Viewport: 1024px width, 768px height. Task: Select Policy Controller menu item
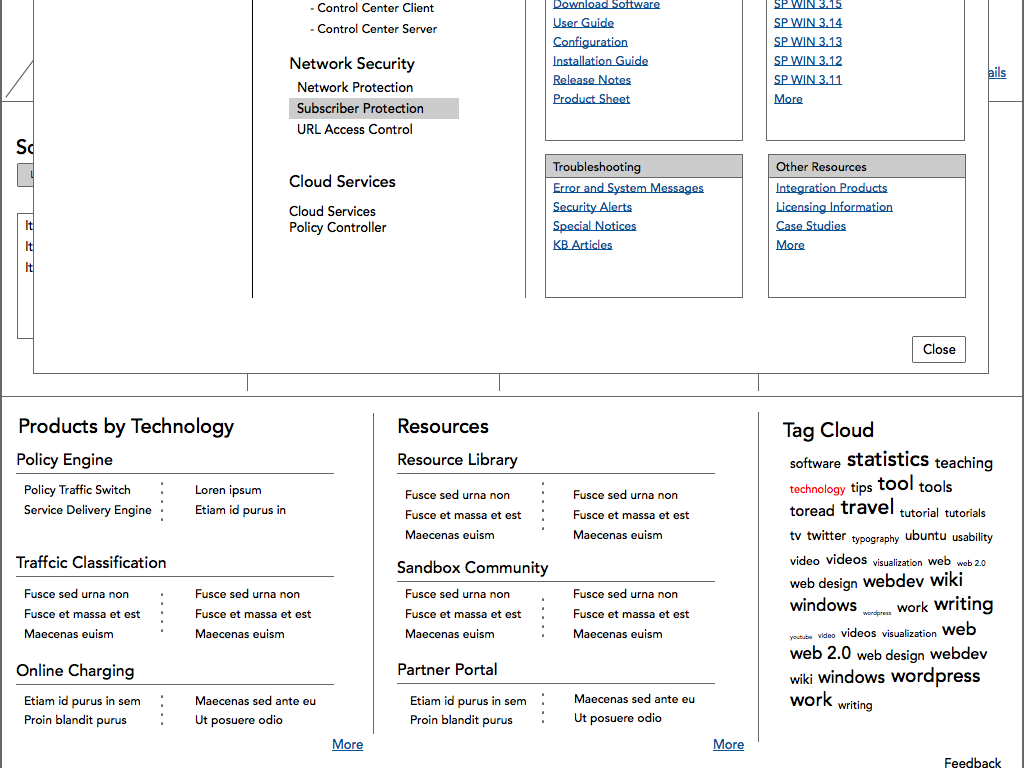pos(338,227)
